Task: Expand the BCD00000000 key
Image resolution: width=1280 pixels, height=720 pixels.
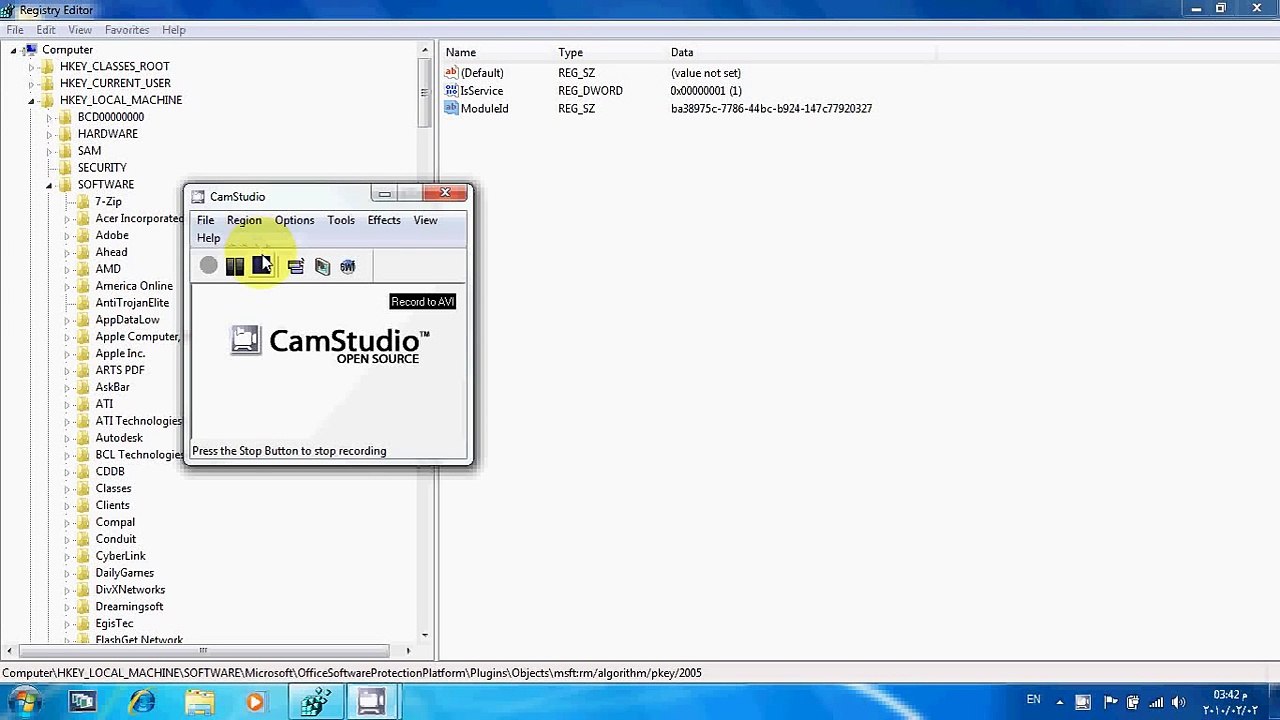Action: pyautogui.click(x=49, y=117)
